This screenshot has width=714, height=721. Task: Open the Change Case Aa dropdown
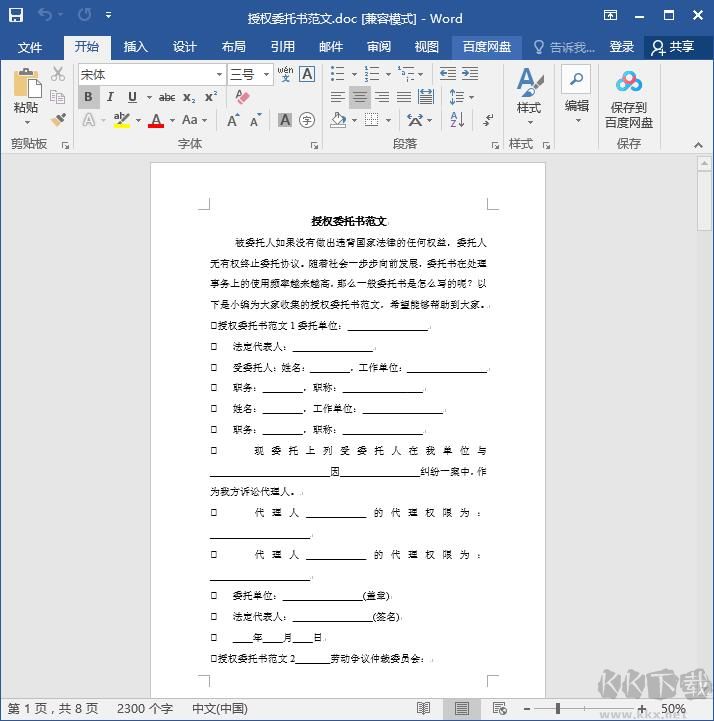pyautogui.click(x=195, y=120)
